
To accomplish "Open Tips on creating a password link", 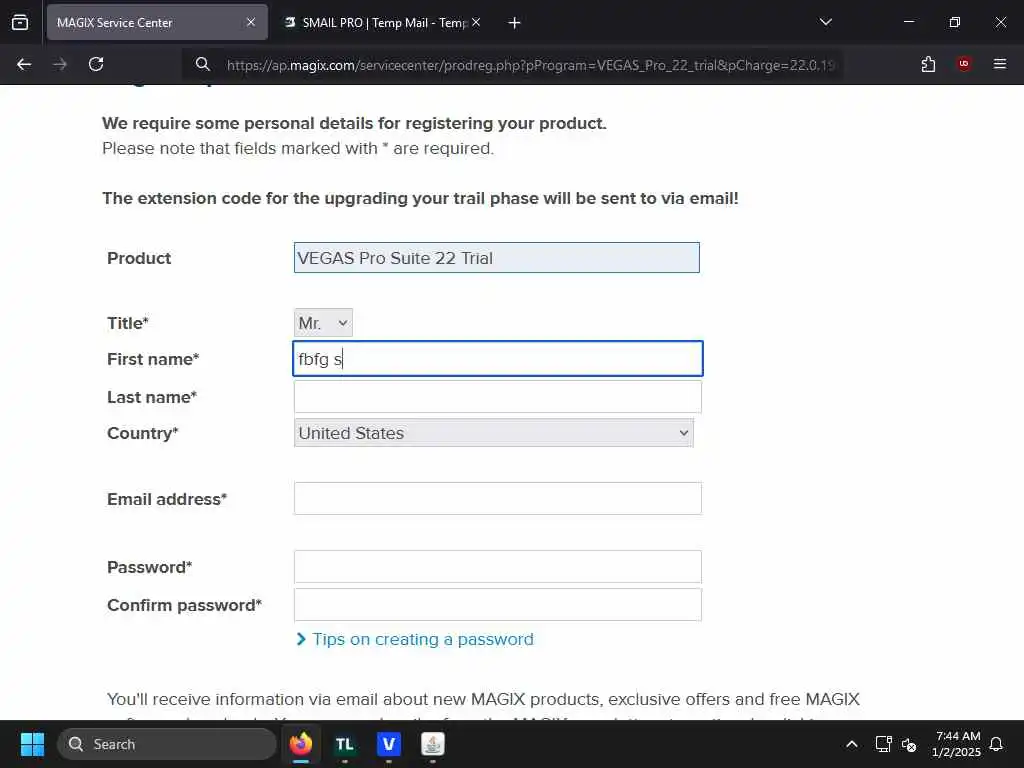I will coord(423,639).
